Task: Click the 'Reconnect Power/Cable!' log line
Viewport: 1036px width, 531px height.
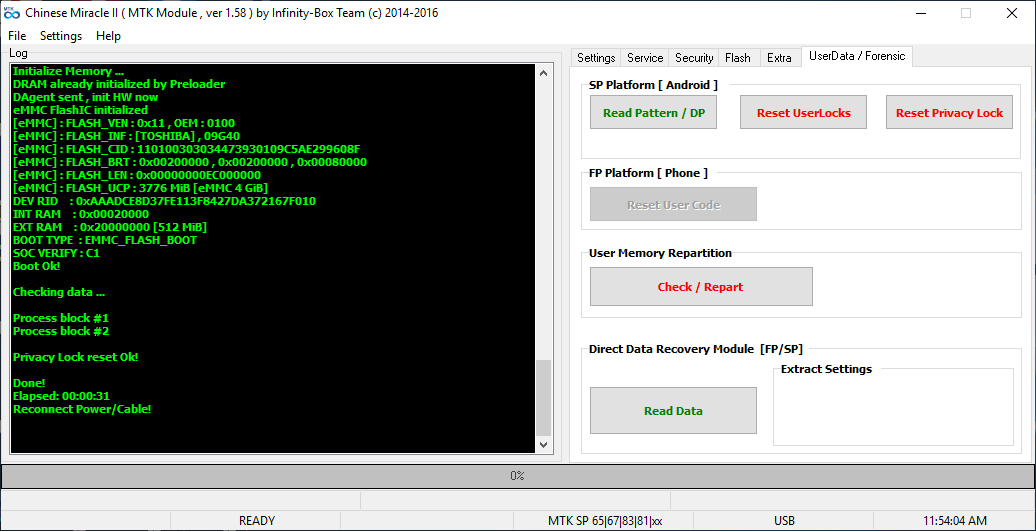Action: click(x=82, y=409)
